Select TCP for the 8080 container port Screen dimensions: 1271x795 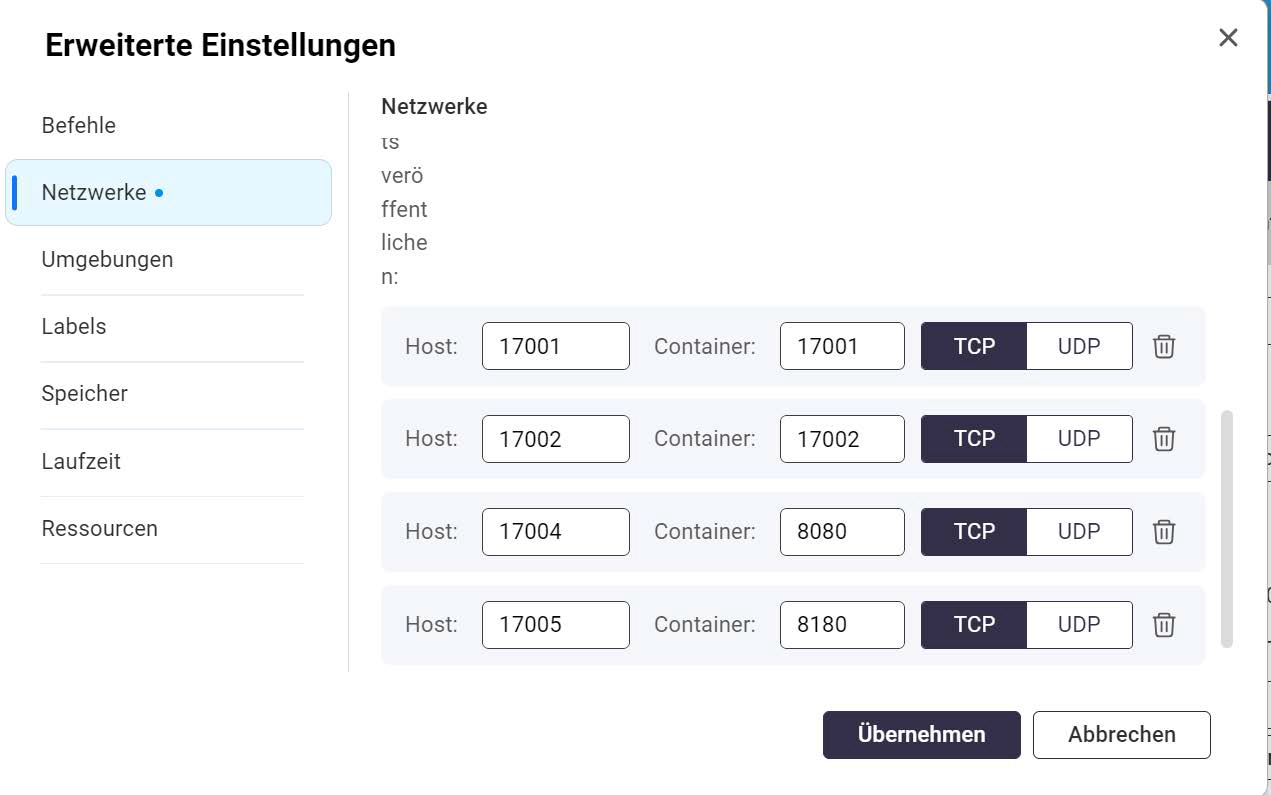pos(974,532)
